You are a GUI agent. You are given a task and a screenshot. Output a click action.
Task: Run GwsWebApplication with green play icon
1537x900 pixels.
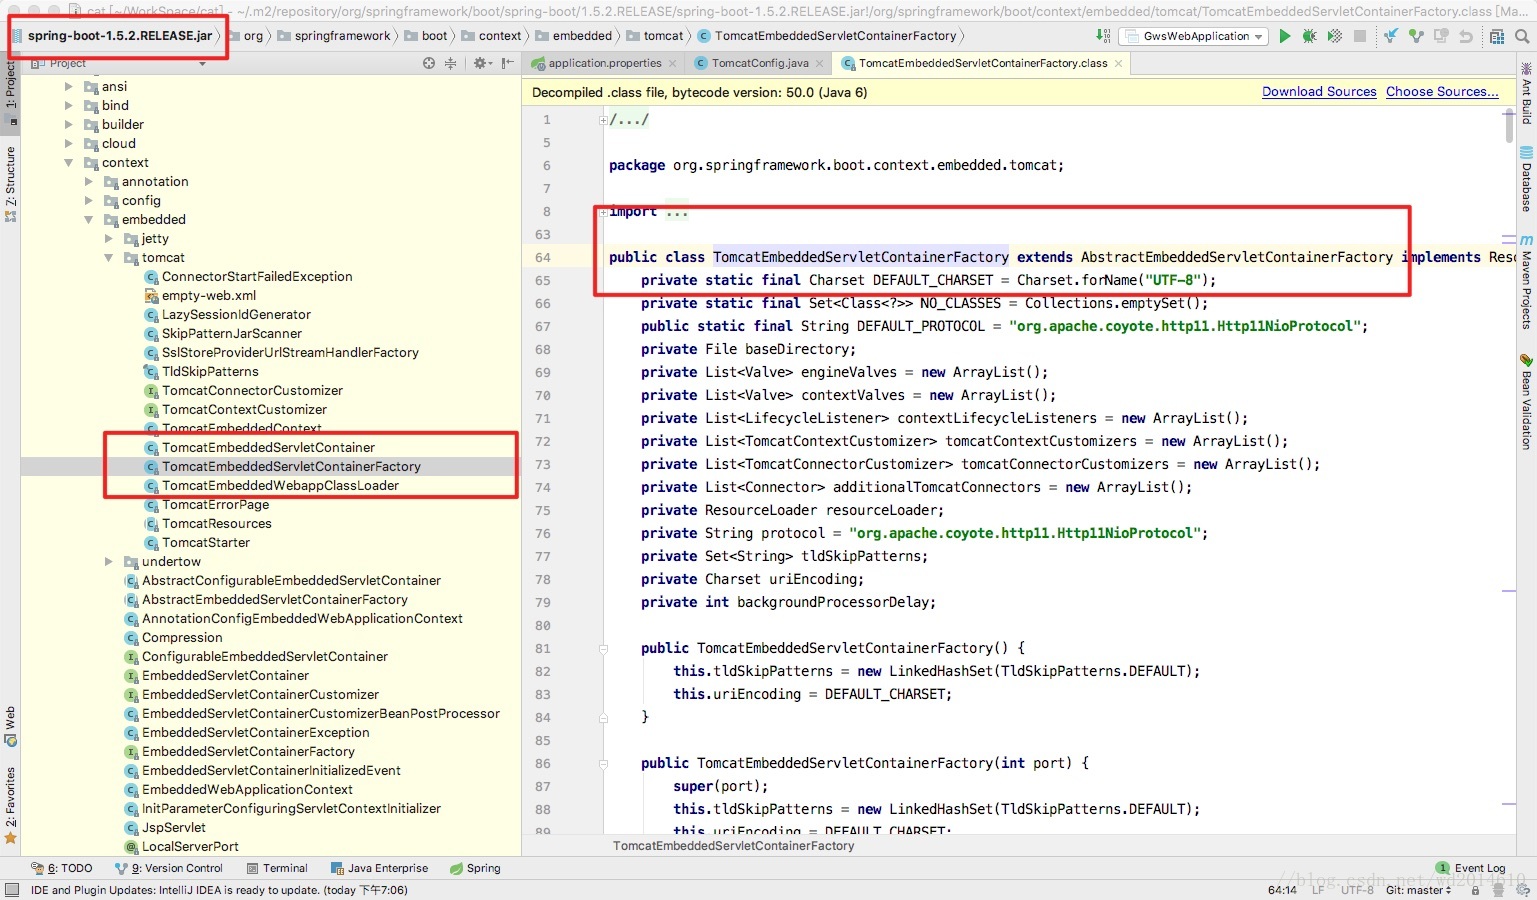point(1285,36)
